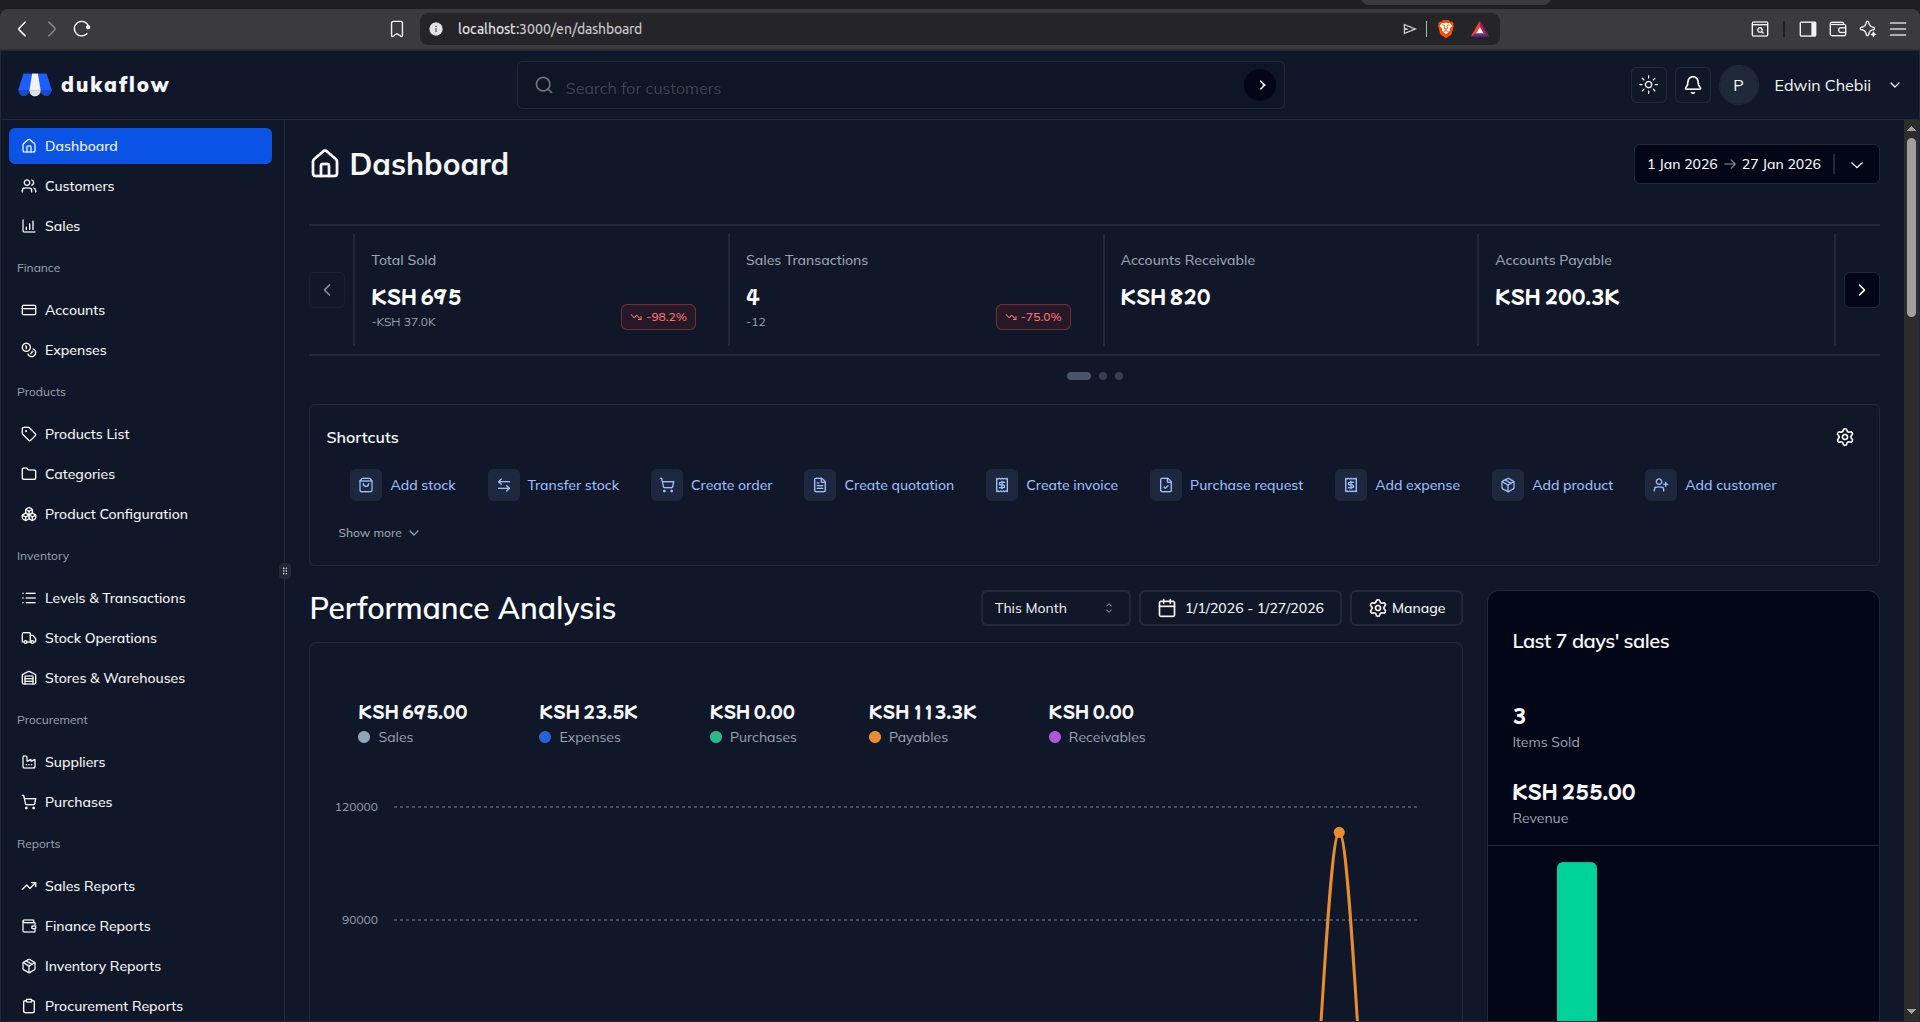Image resolution: width=1920 pixels, height=1022 pixels.
Task: Click the dukaflow logo icon
Action: [x=35, y=85]
